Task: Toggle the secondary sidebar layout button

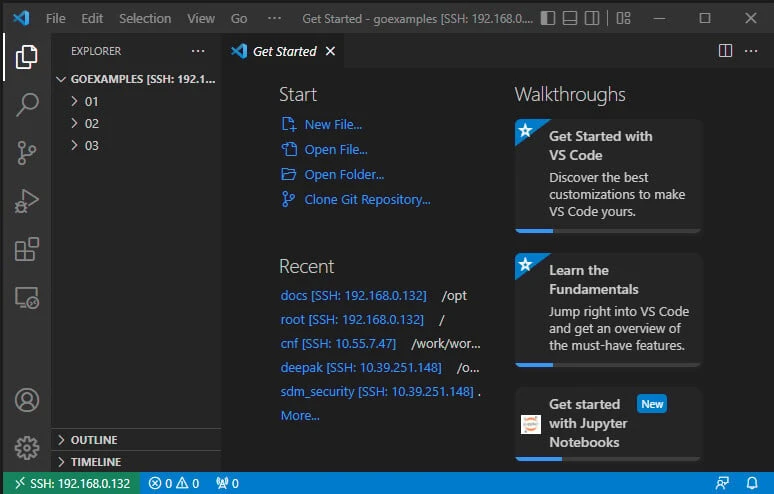Action: (593, 18)
